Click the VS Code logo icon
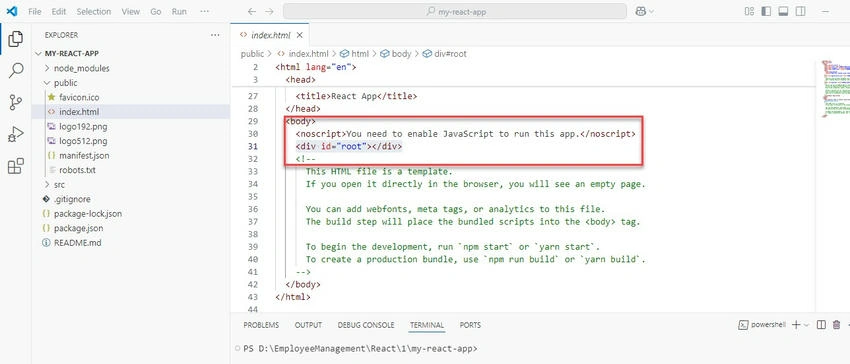Image resolution: width=850 pixels, height=364 pixels. [x=12, y=11]
